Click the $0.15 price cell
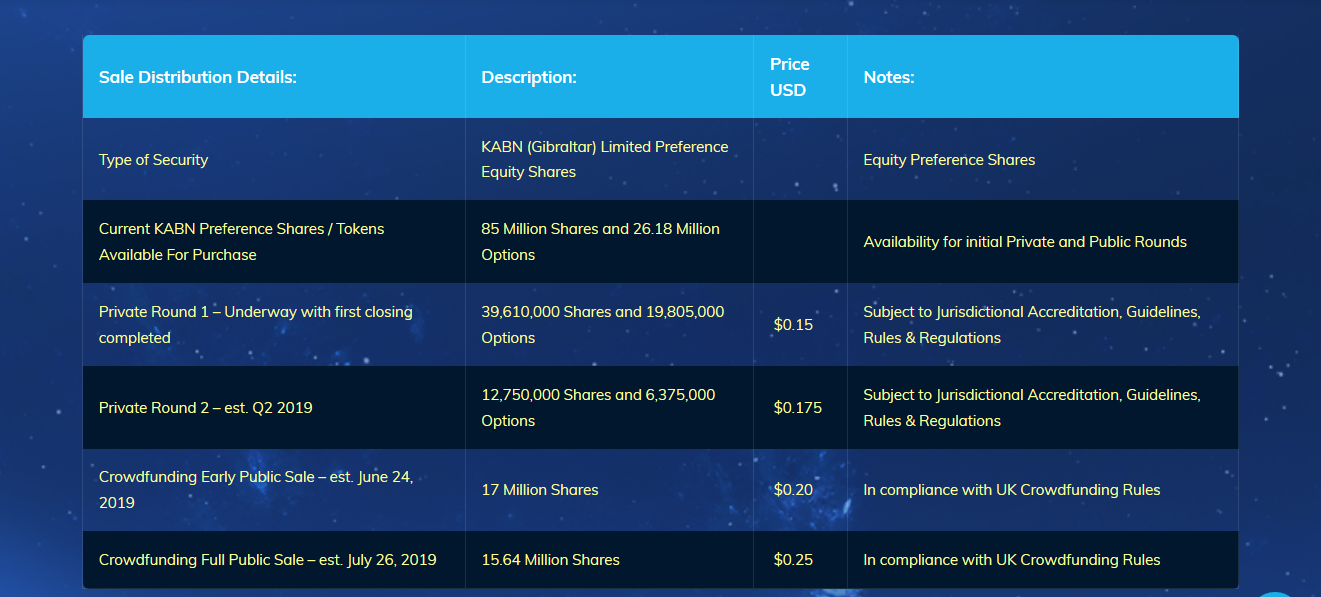Screen dimensions: 1321x597 point(793,325)
